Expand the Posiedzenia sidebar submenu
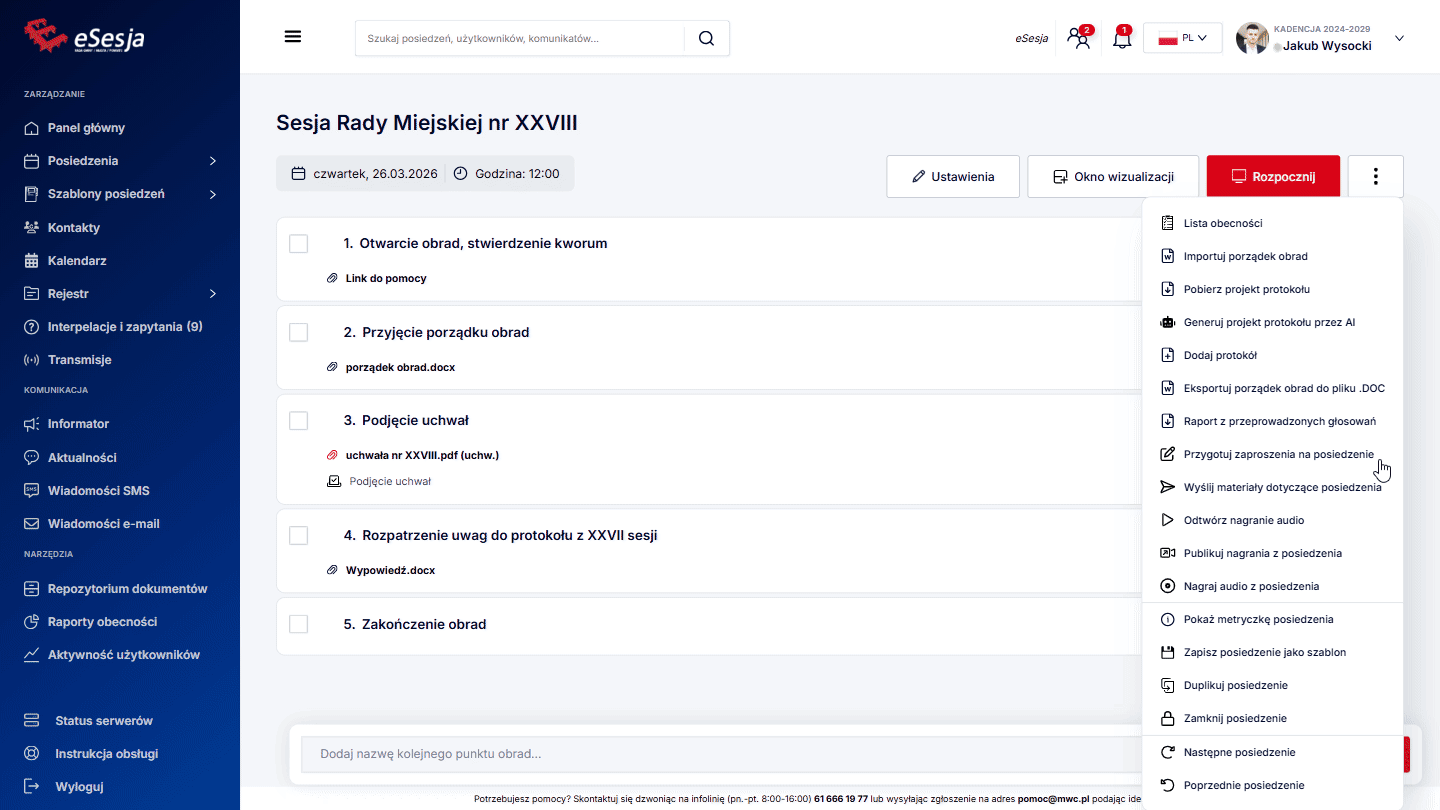1440x810 pixels. [212, 161]
